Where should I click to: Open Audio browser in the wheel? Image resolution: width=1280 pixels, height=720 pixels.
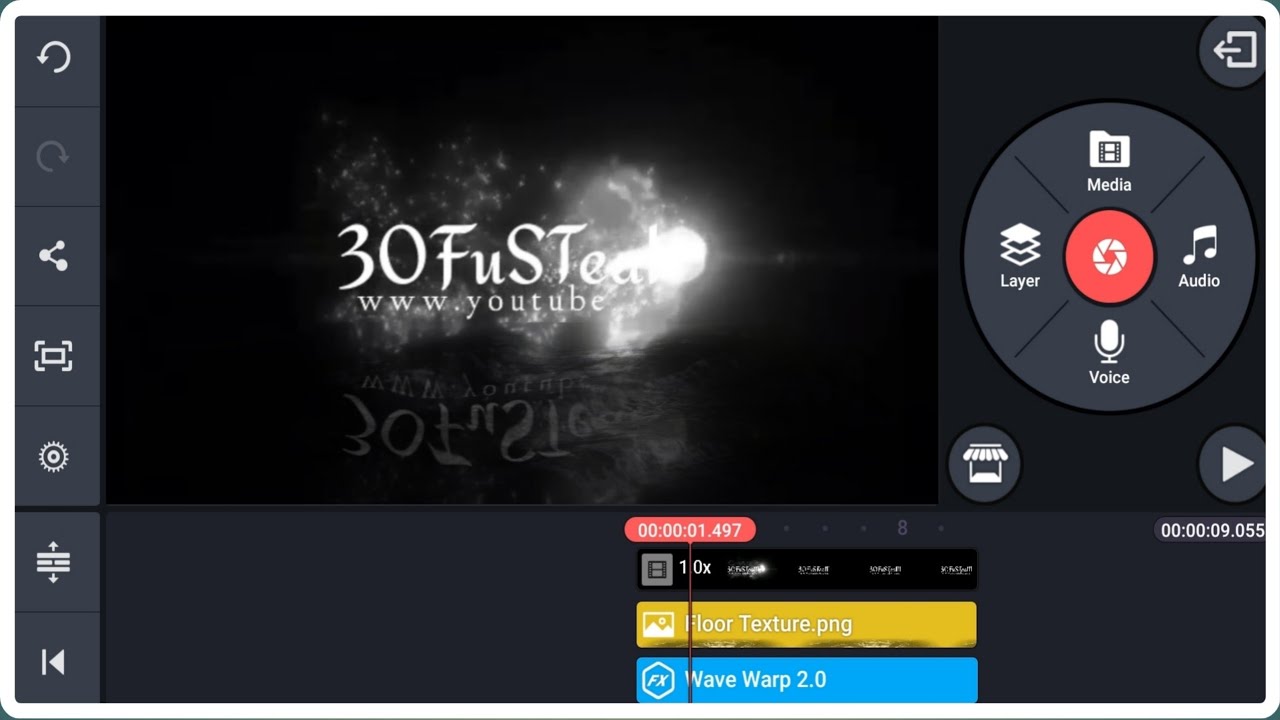point(1199,257)
